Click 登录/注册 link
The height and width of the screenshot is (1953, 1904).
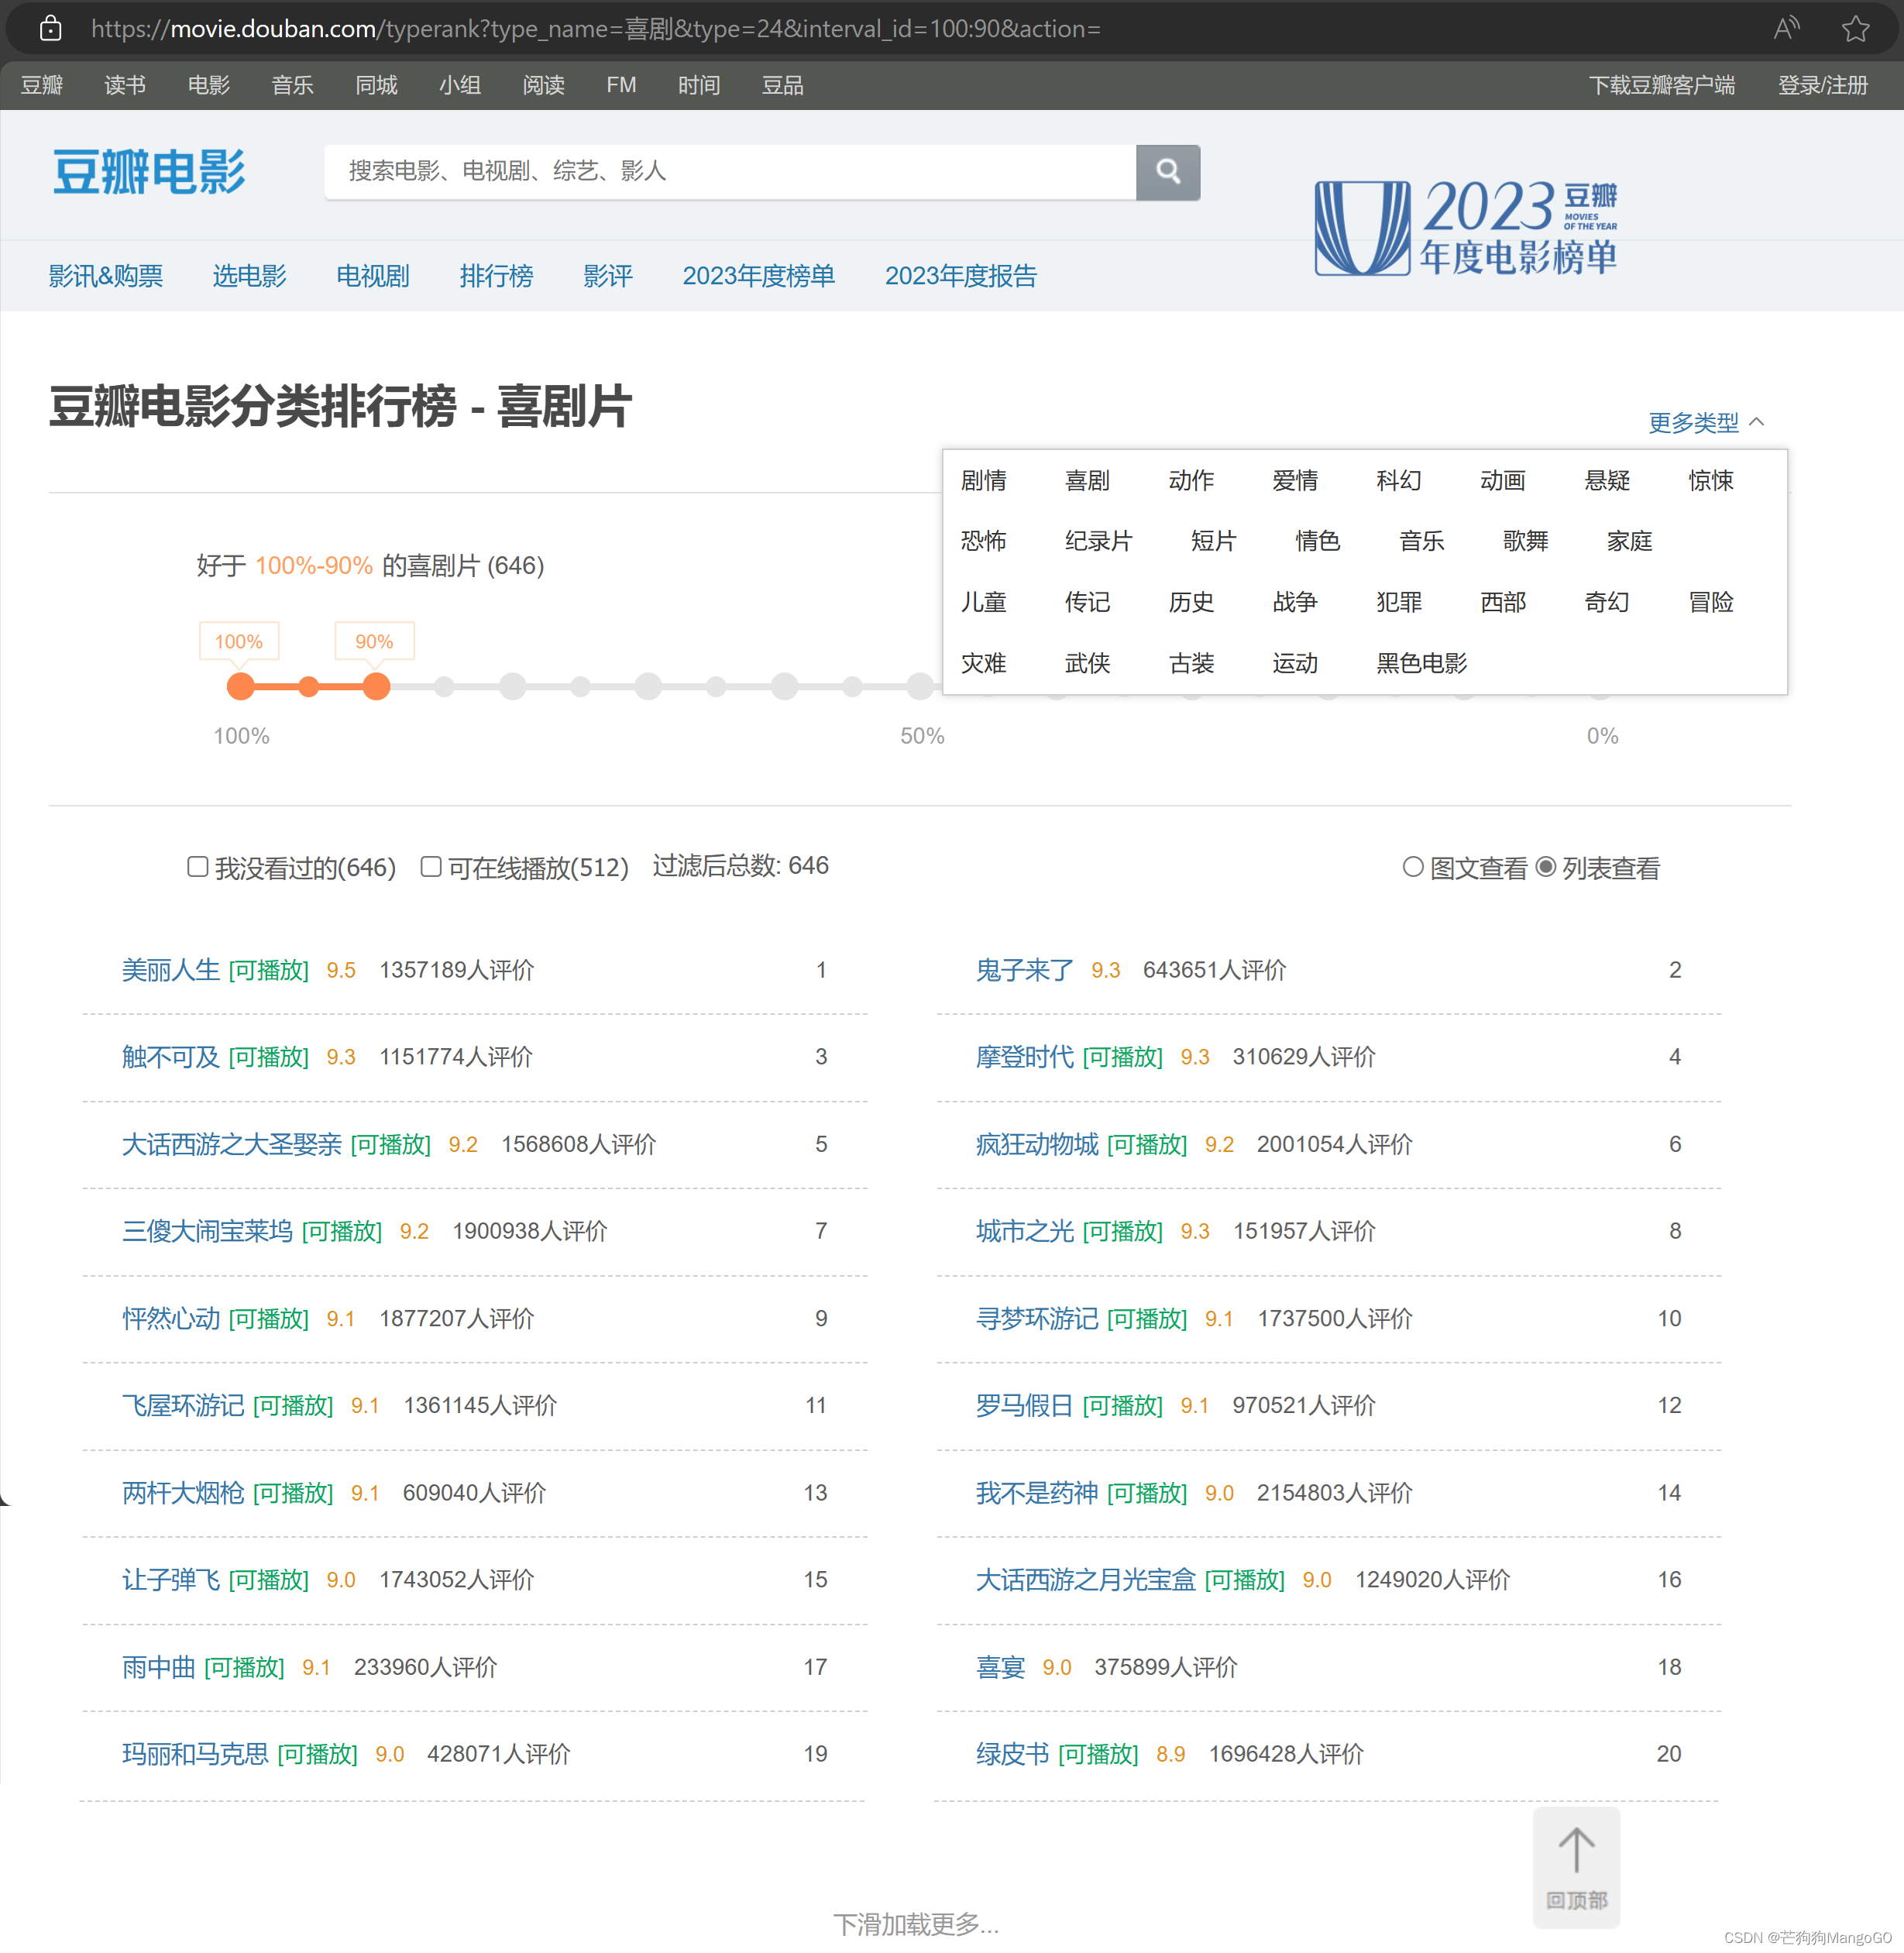pyautogui.click(x=1822, y=85)
